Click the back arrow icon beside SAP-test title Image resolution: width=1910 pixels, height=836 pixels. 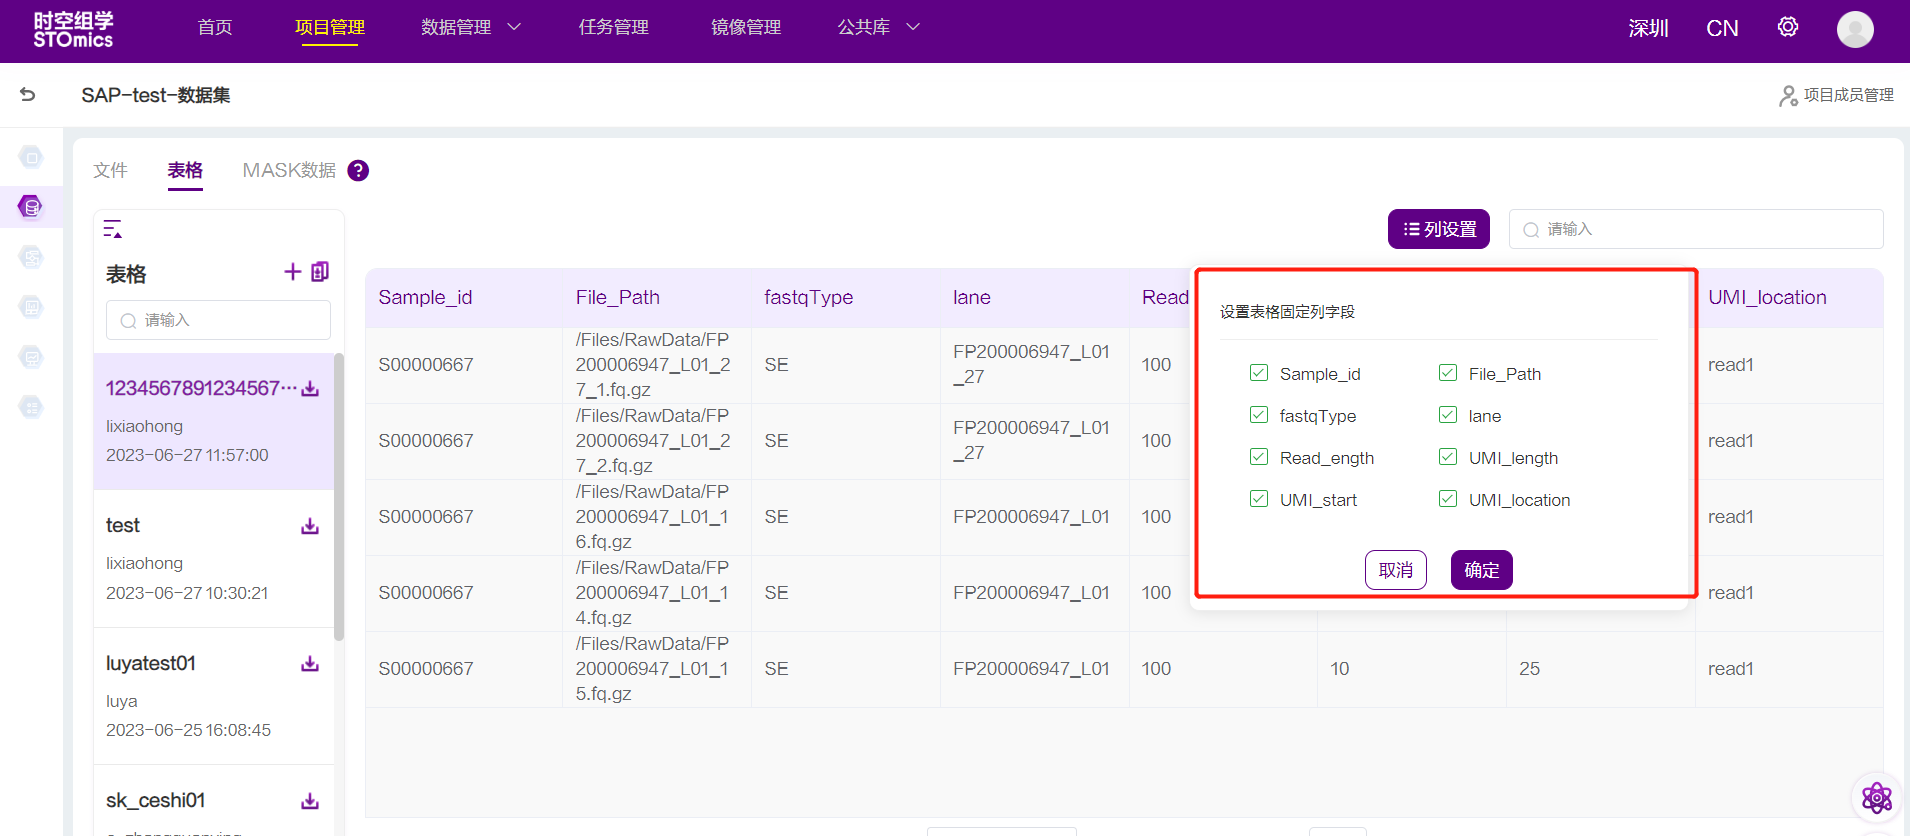coord(28,94)
